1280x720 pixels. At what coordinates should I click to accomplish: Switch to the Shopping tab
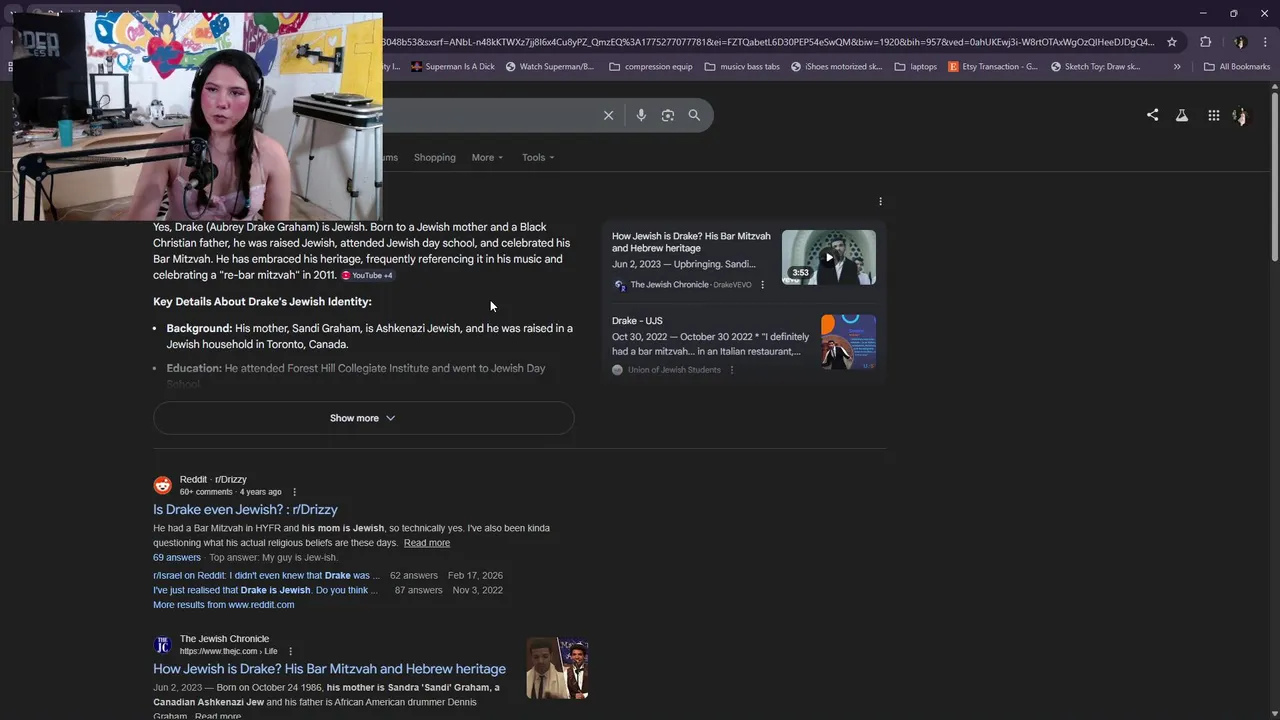coord(434,157)
